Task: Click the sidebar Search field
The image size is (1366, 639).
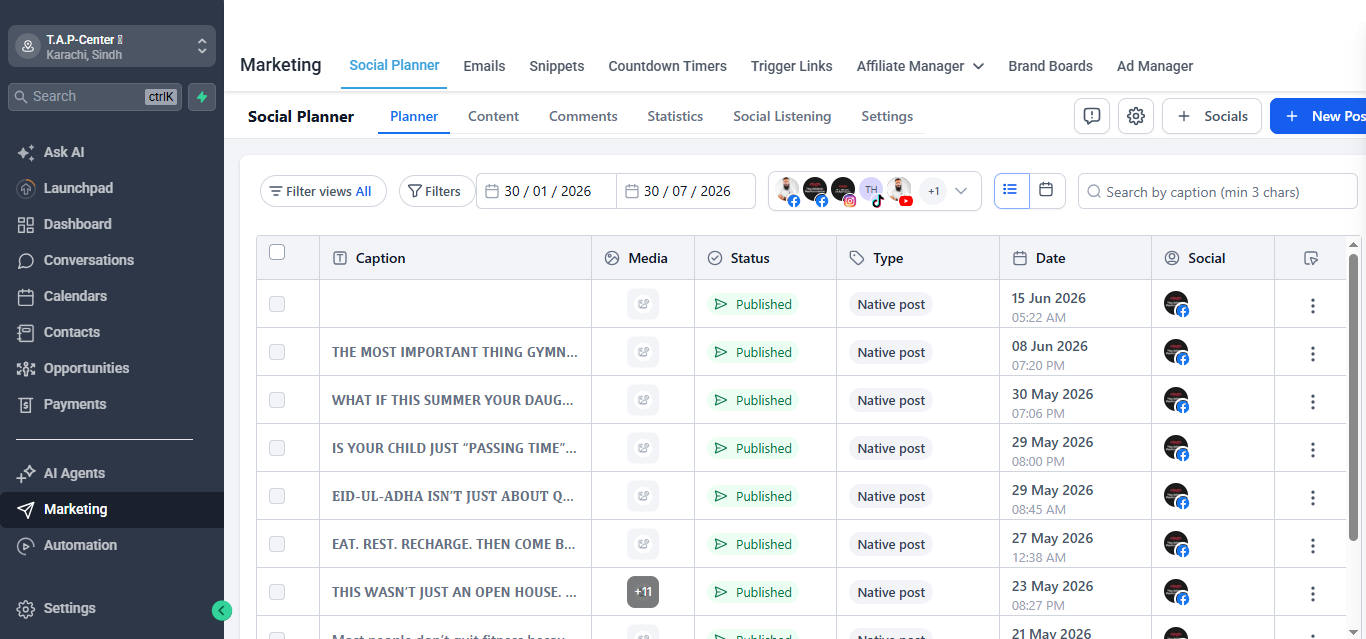Action: coord(95,97)
